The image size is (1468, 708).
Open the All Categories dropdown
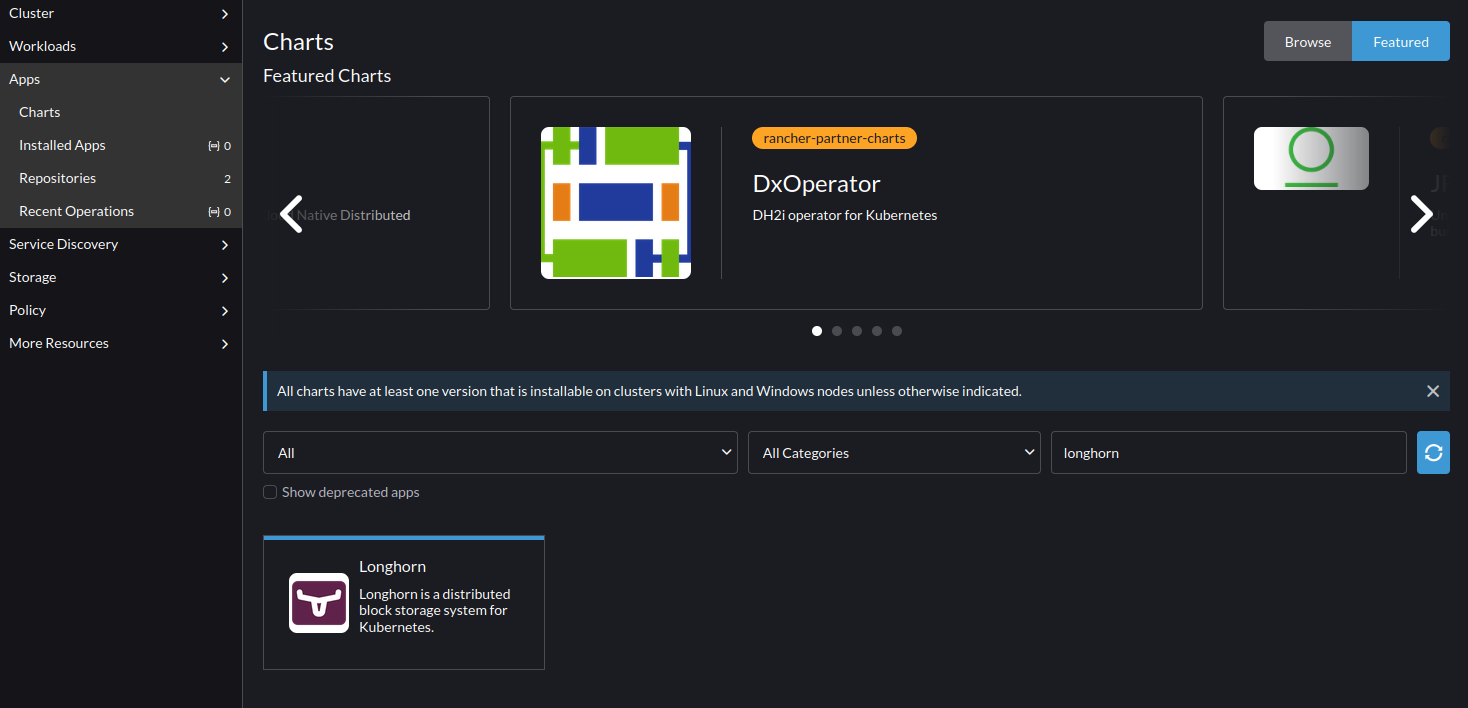click(x=894, y=453)
